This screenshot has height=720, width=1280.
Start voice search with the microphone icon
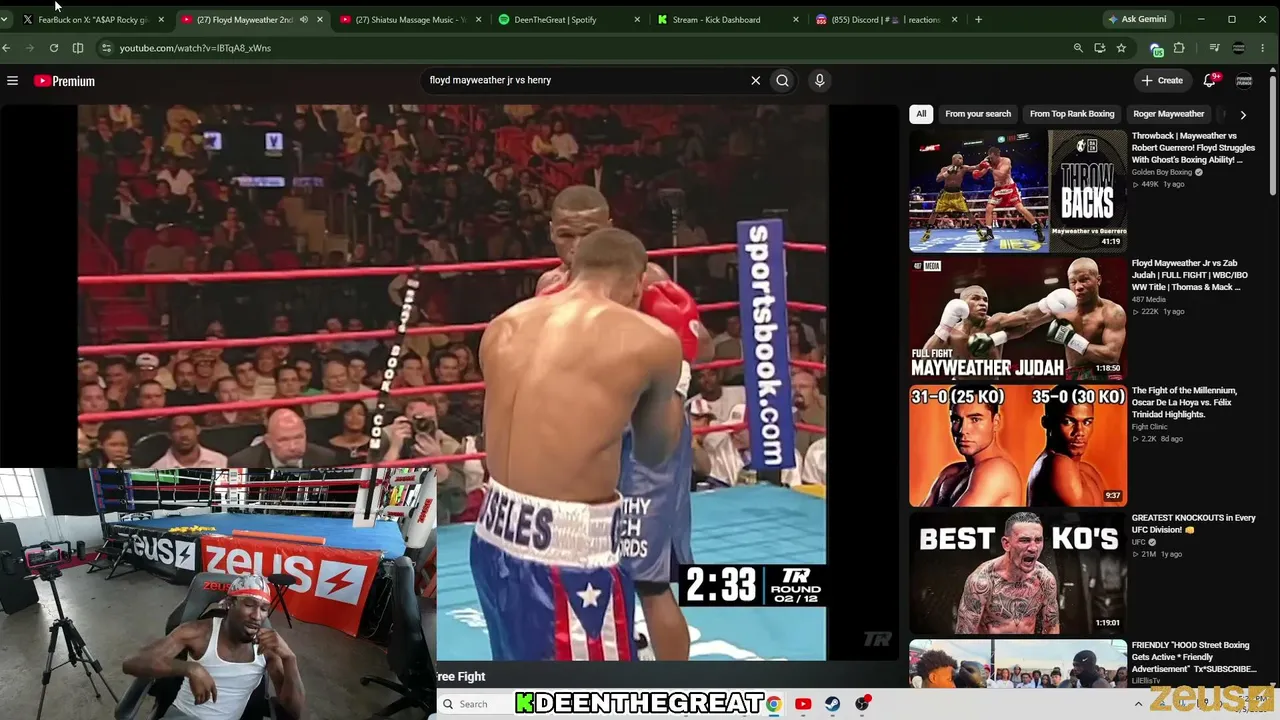click(x=819, y=80)
